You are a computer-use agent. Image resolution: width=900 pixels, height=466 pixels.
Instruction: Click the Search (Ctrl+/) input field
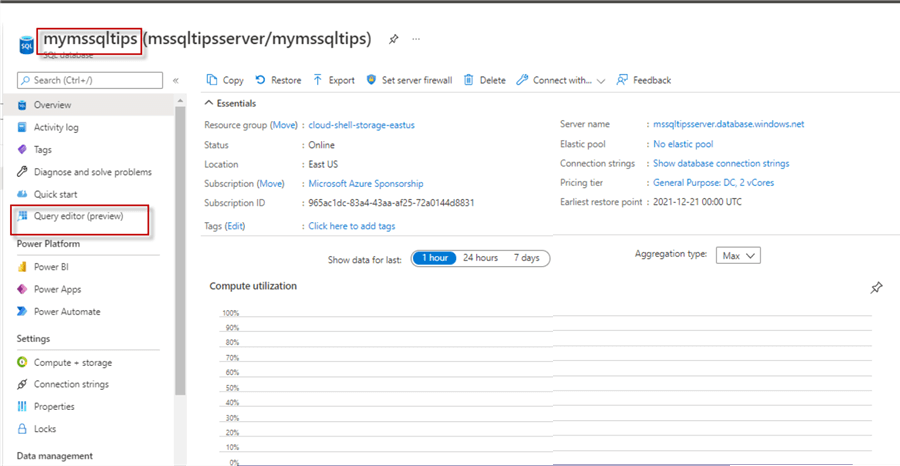pyautogui.click(x=90, y=80)
